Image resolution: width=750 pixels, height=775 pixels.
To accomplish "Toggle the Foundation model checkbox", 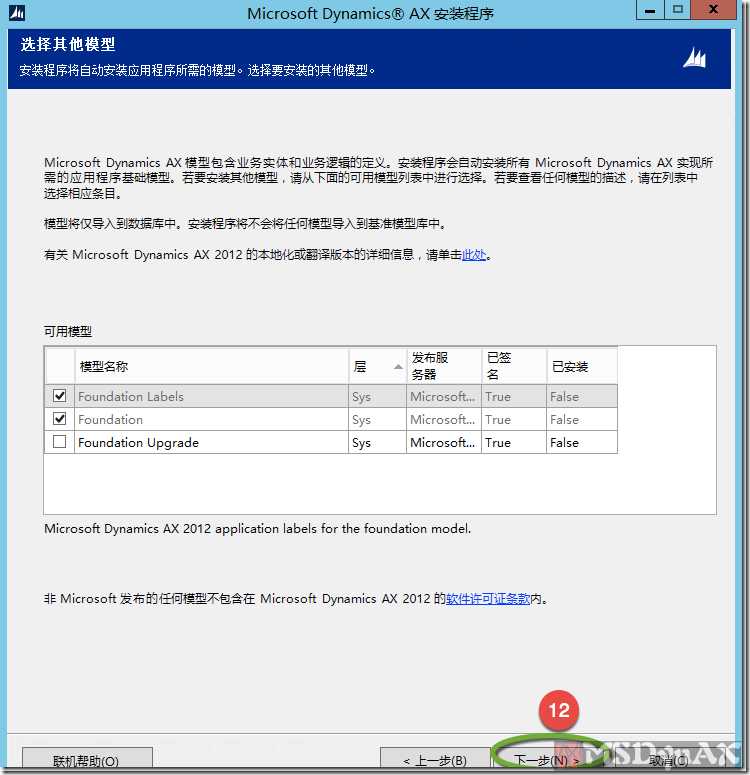I will tap(60, 419).
